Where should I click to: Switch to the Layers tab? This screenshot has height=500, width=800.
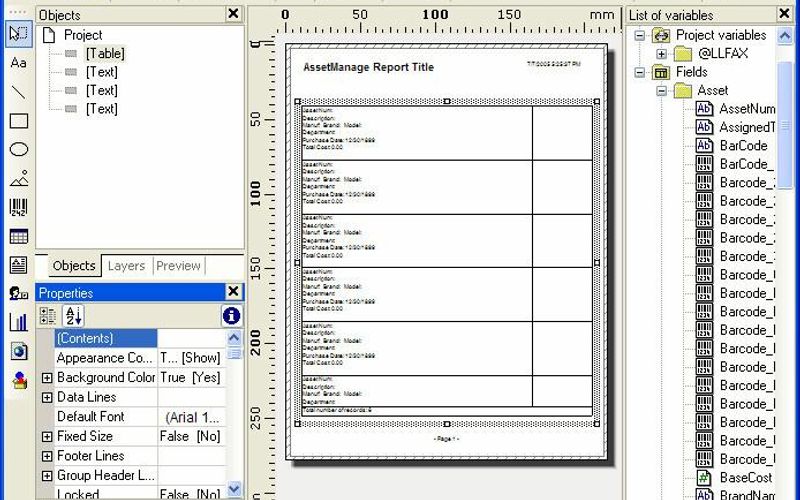click(x=126, y=266)
